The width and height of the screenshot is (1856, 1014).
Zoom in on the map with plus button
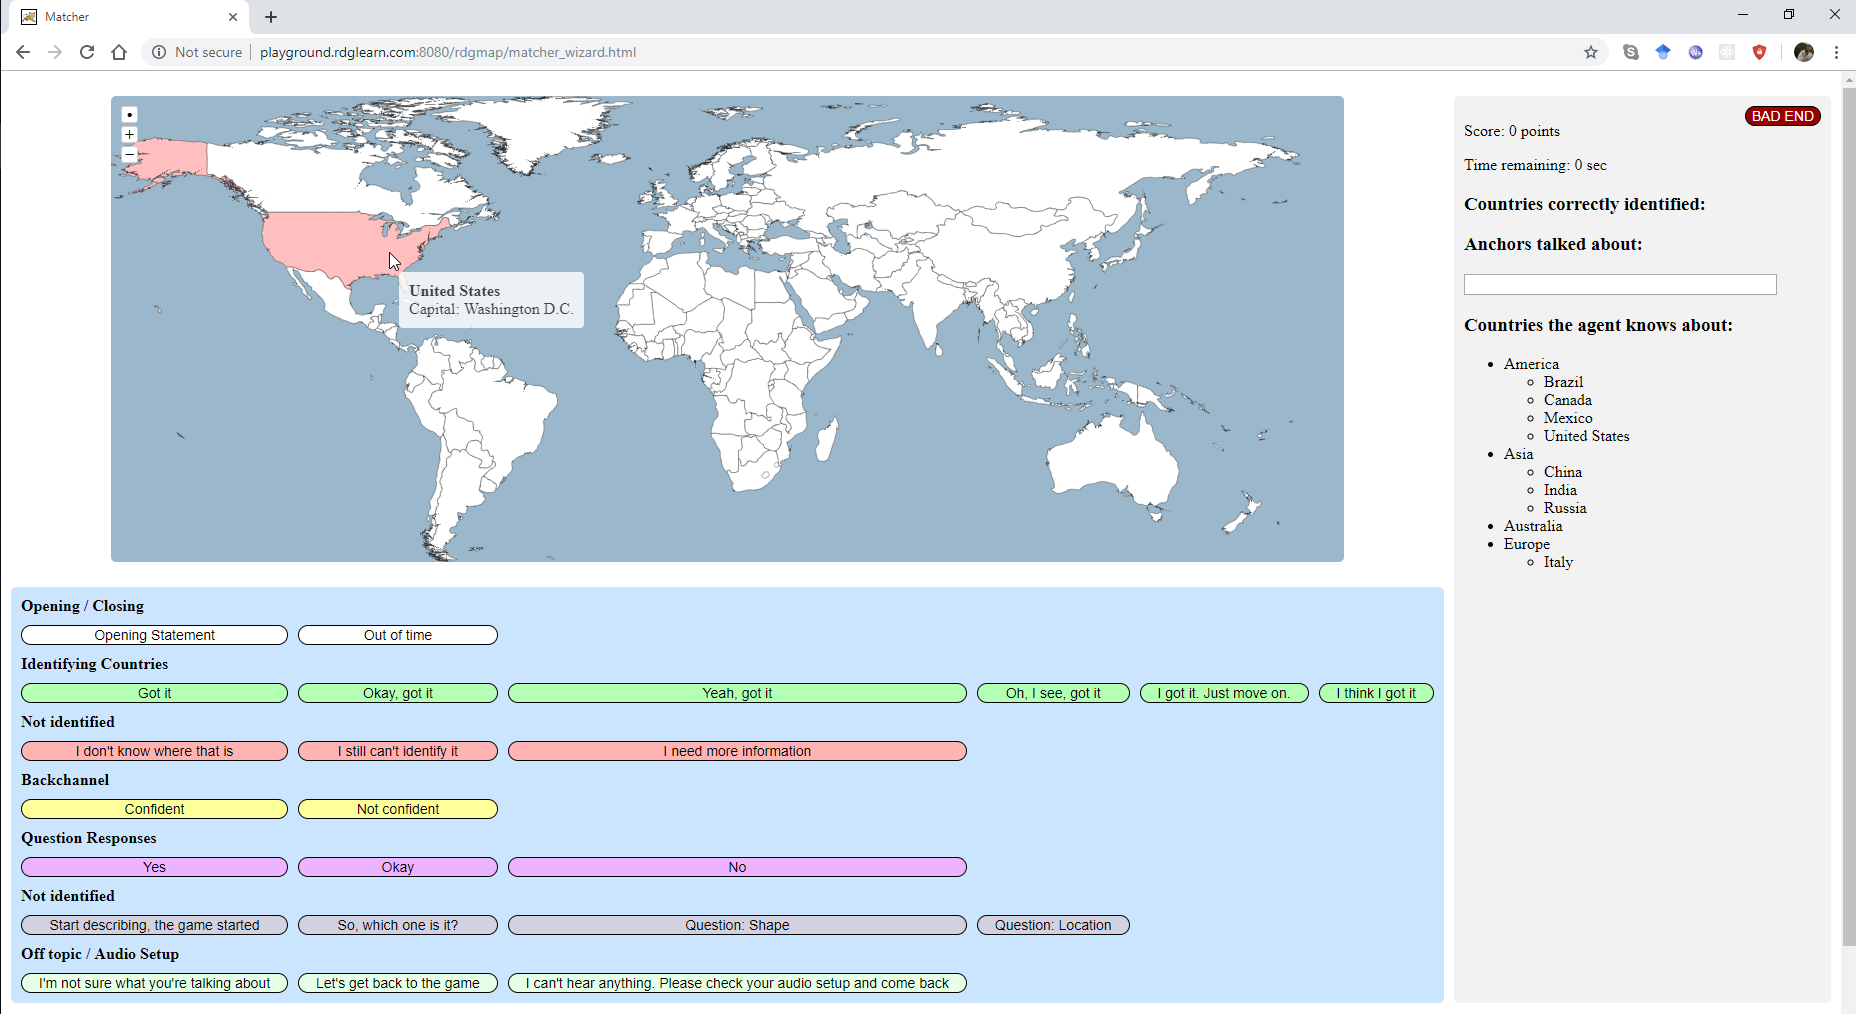129,135
